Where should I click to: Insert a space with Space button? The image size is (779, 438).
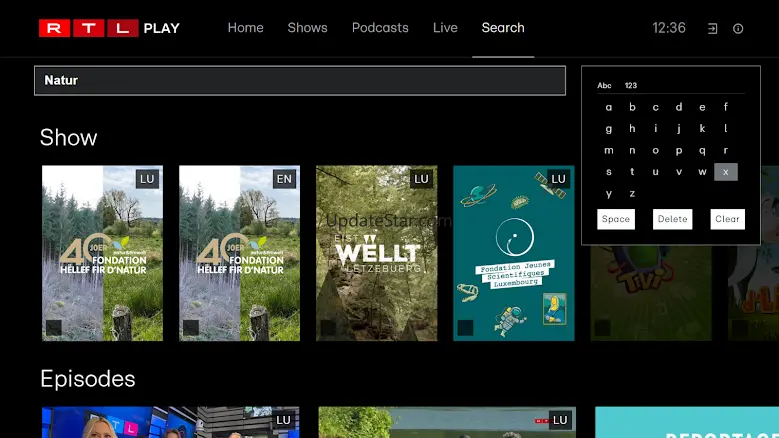pos(616,219)
